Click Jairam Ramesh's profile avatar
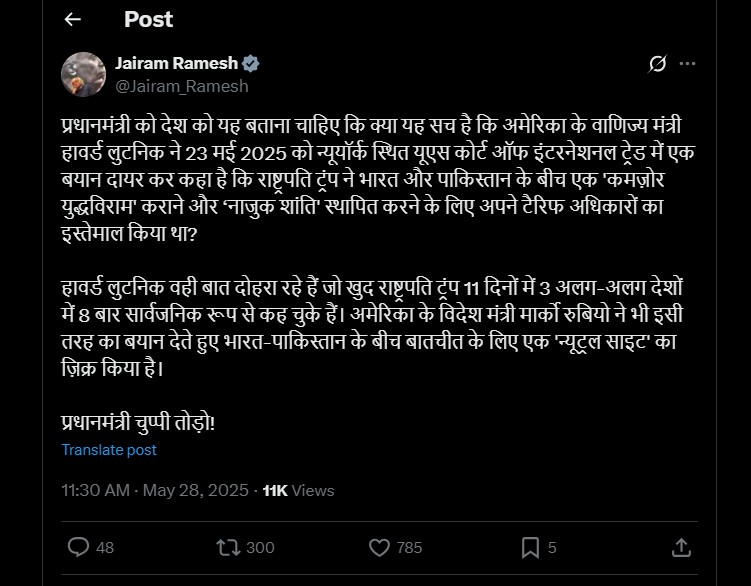This screenshot has width=751, height=586. (84, 75)
